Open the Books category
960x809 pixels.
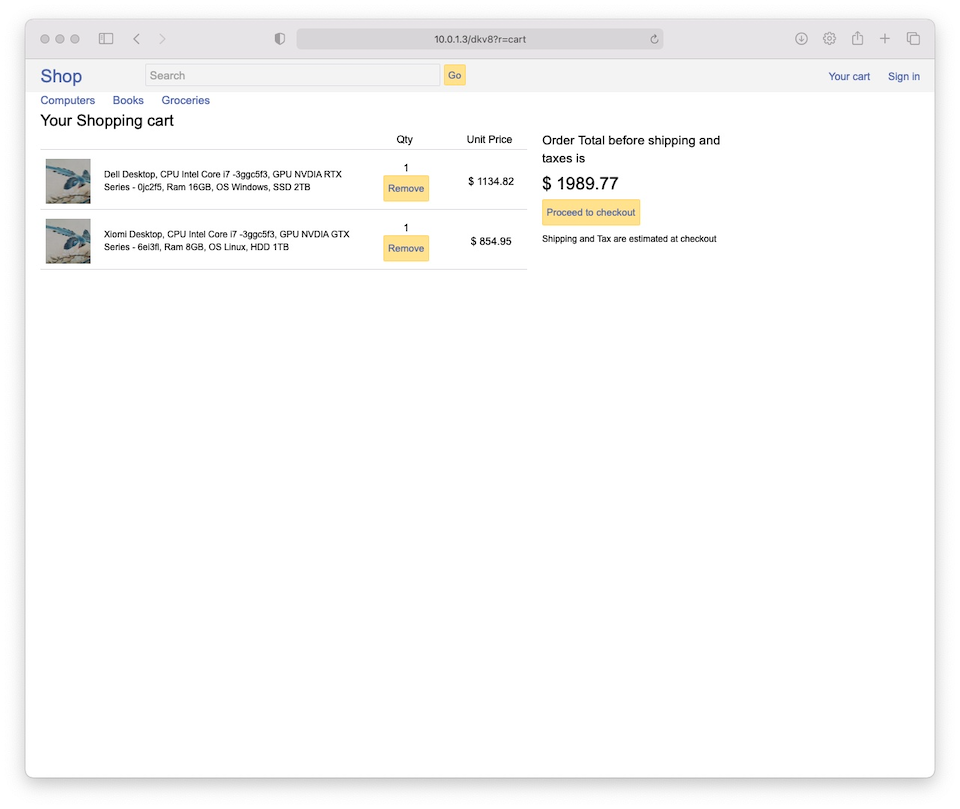point(128,100)
